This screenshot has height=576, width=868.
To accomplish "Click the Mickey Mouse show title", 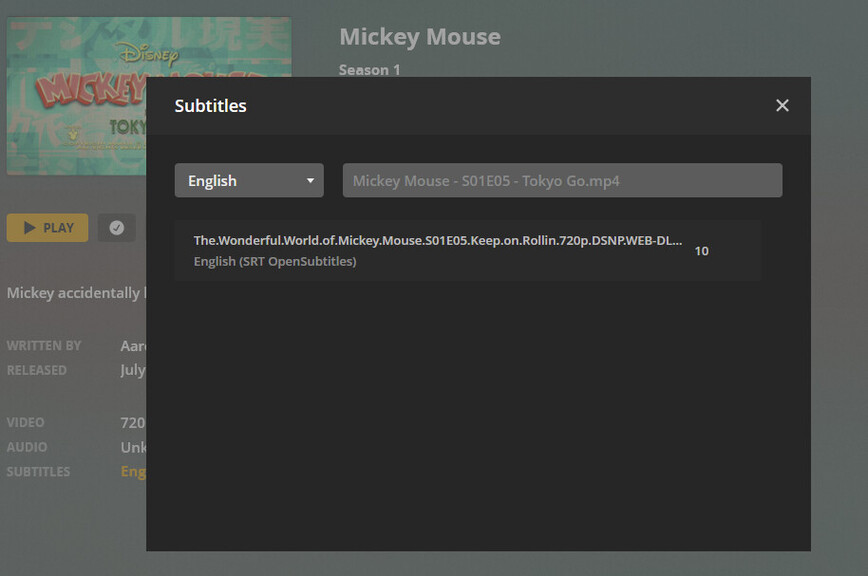I will tap(420, 37).
